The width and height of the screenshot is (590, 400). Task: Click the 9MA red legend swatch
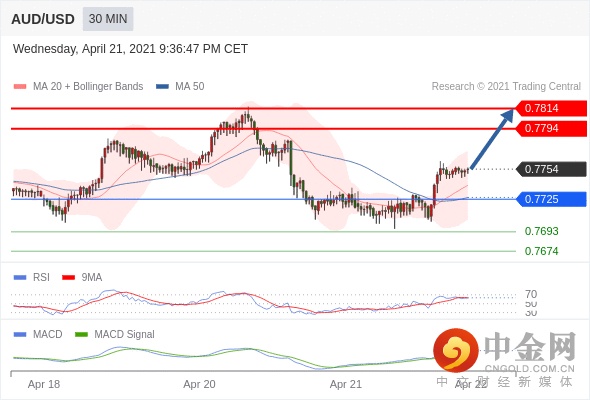(68, 278)
